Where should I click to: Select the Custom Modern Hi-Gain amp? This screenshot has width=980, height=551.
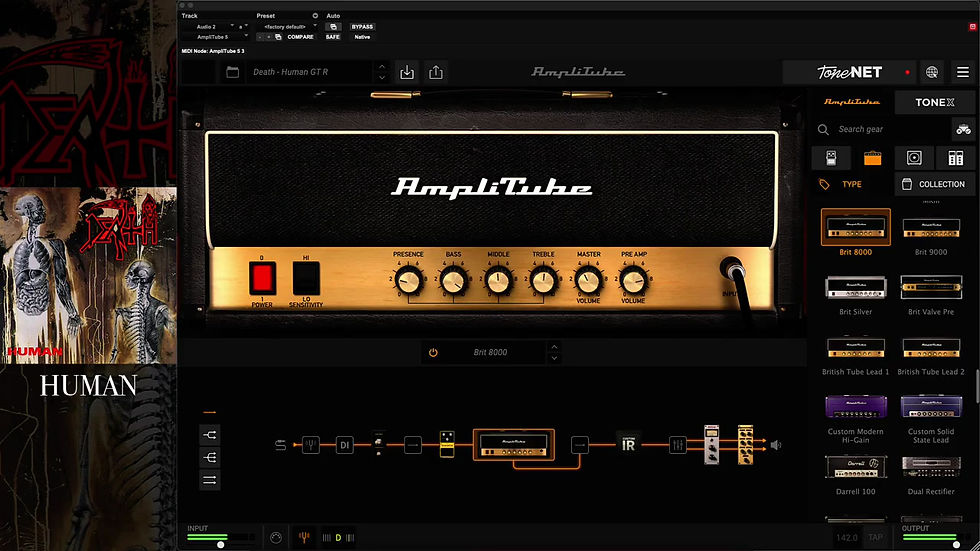coord(856,407)
